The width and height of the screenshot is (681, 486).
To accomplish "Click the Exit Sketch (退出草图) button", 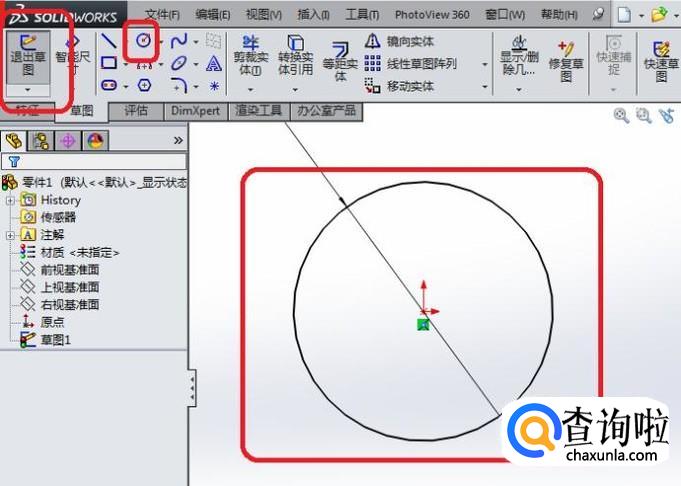I will [x=28, y=56].
